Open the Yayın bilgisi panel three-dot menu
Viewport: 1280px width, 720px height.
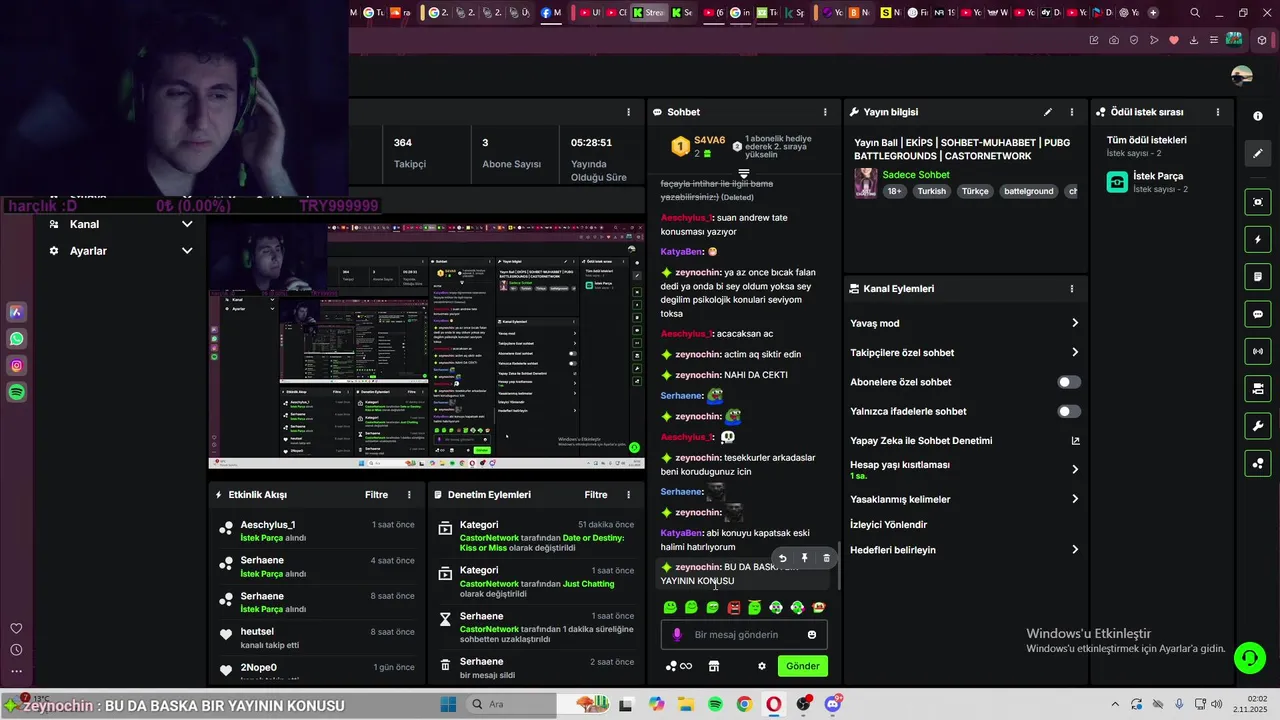1072,112
